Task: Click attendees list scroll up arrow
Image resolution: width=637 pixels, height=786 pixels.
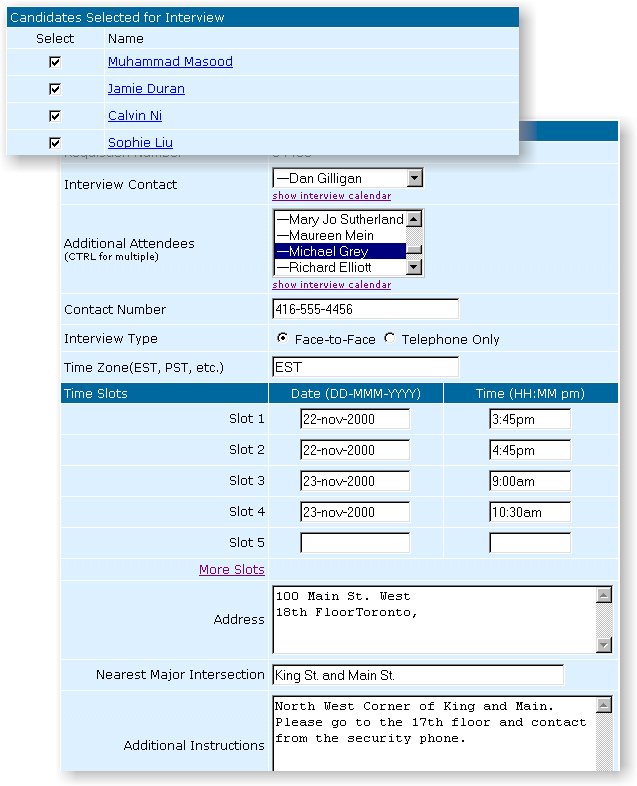Action: coord(414,219)
